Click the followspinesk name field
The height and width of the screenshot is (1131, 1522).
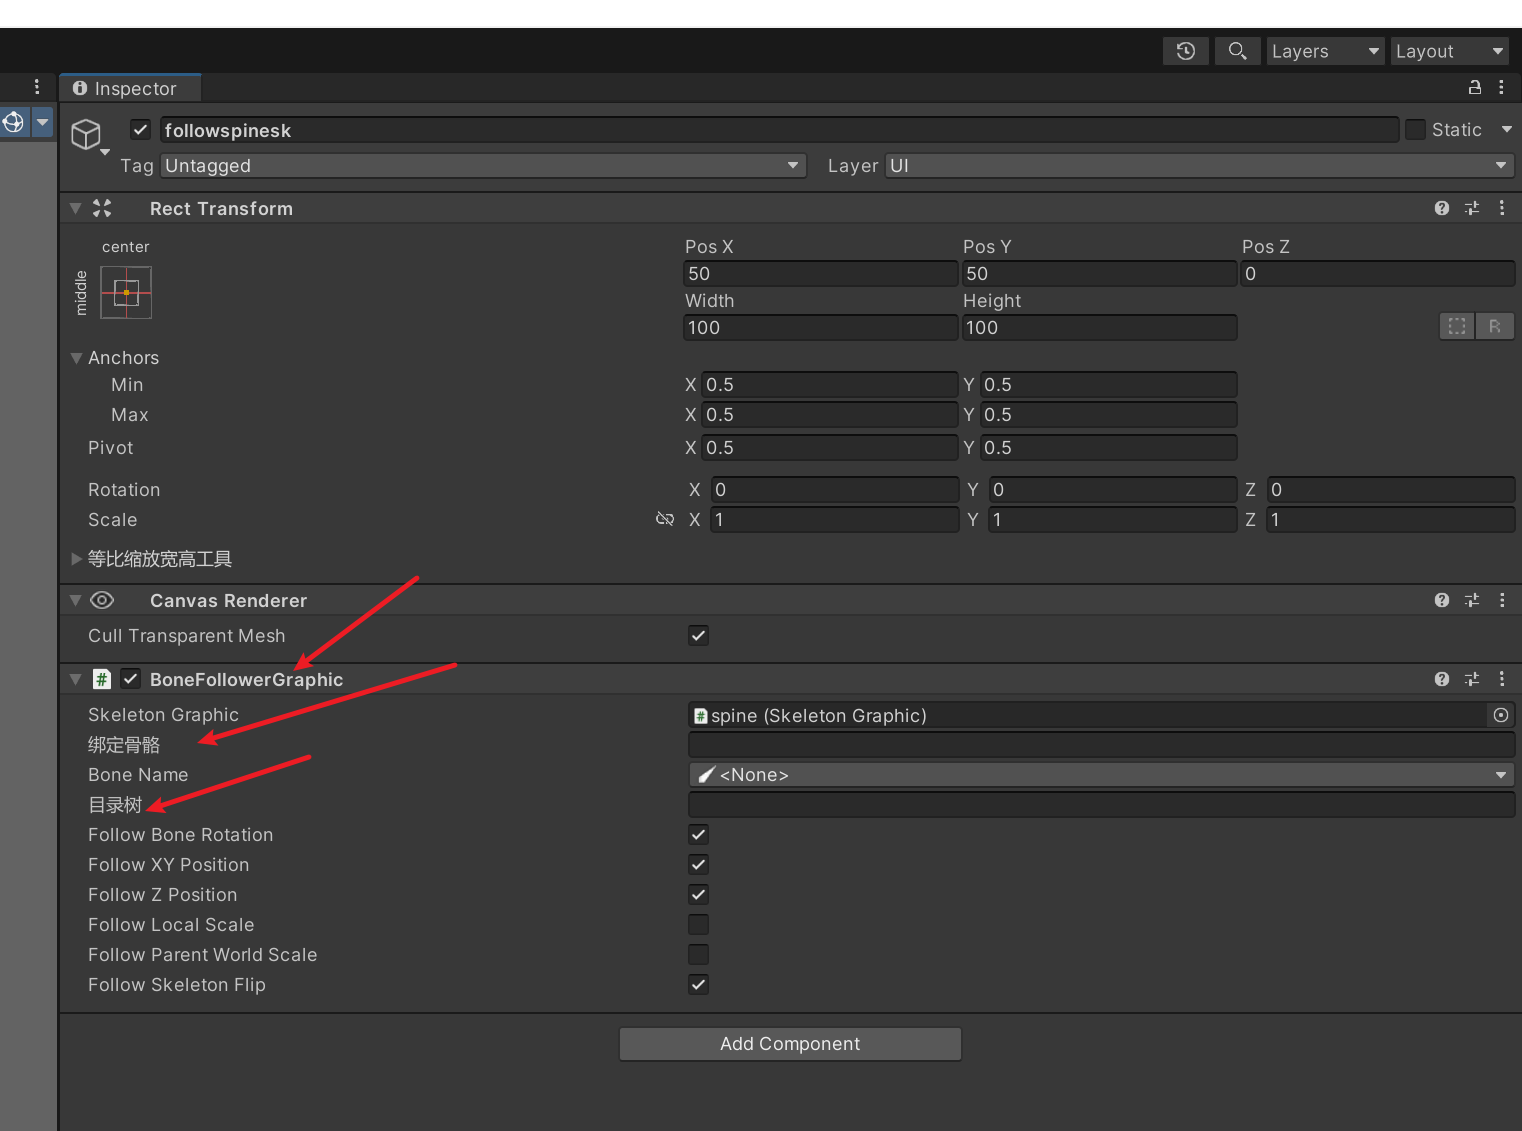779,130
